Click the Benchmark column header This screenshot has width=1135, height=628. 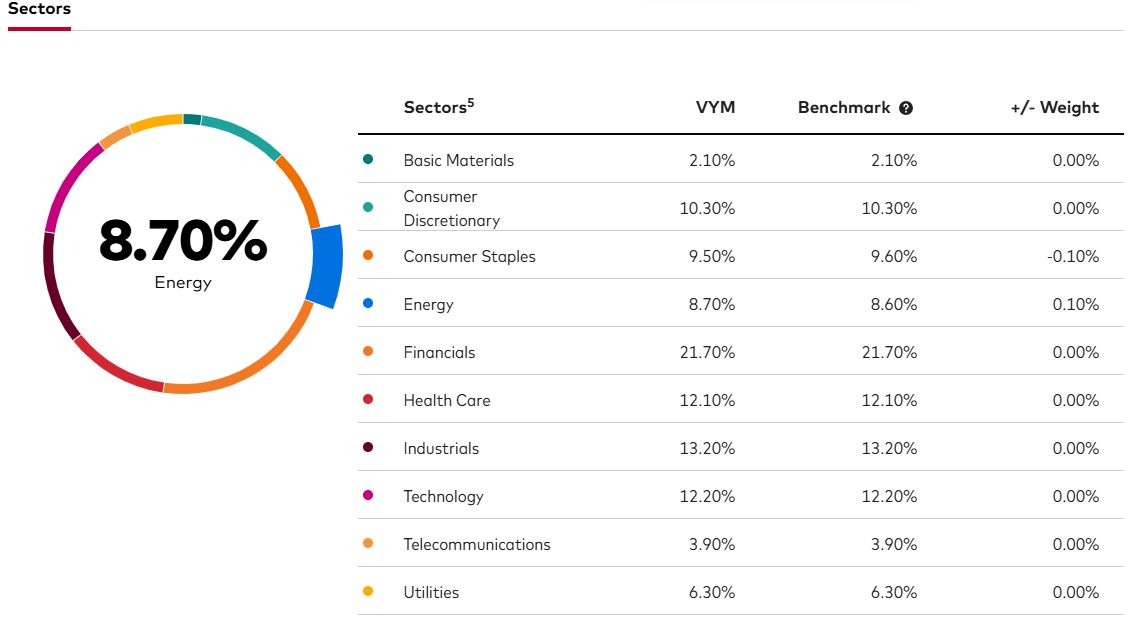(x=844, y=108)
